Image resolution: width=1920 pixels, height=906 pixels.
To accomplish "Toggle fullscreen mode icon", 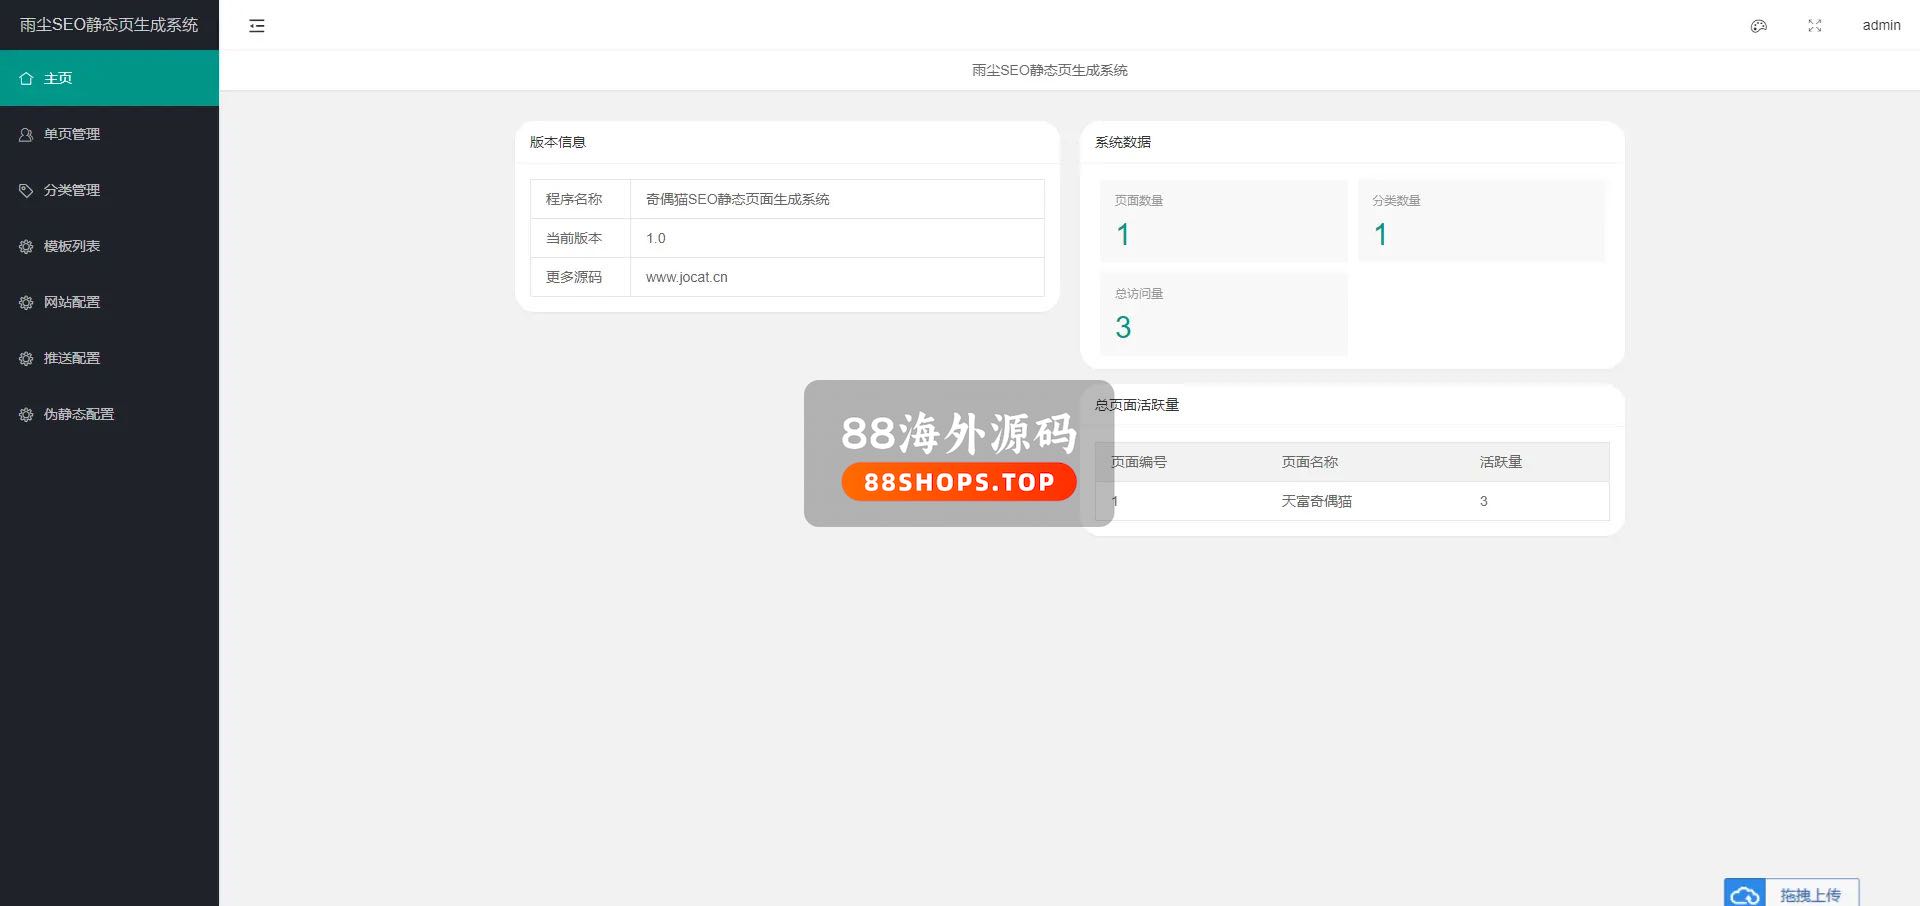I will tap(1814, 26).
